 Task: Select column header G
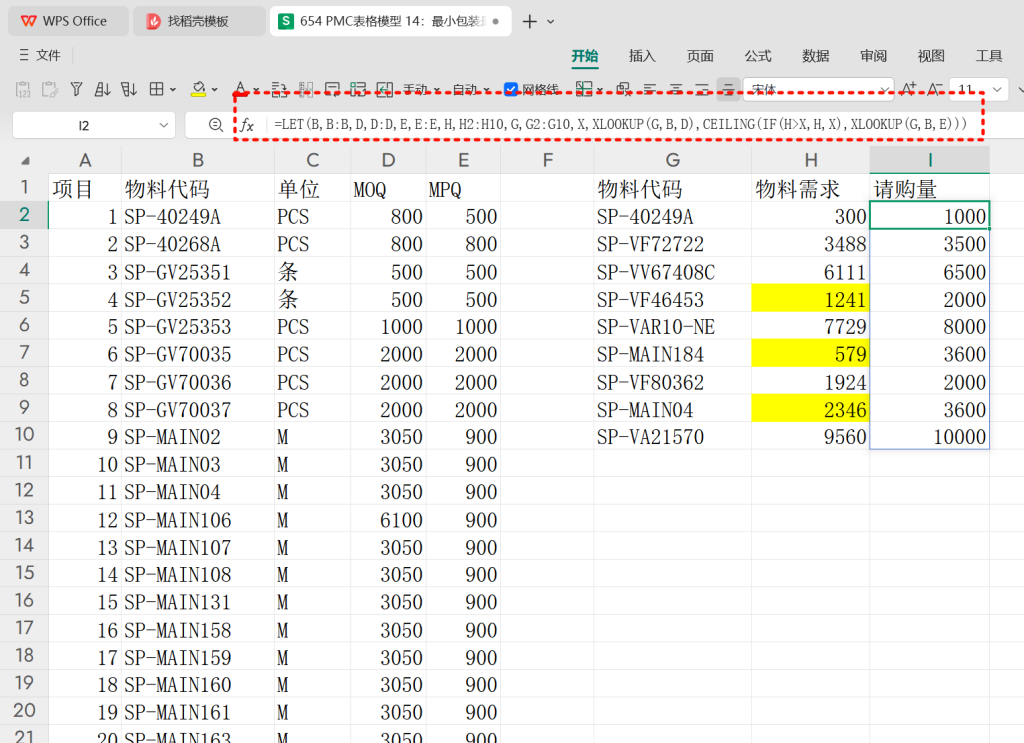[673, 160]
